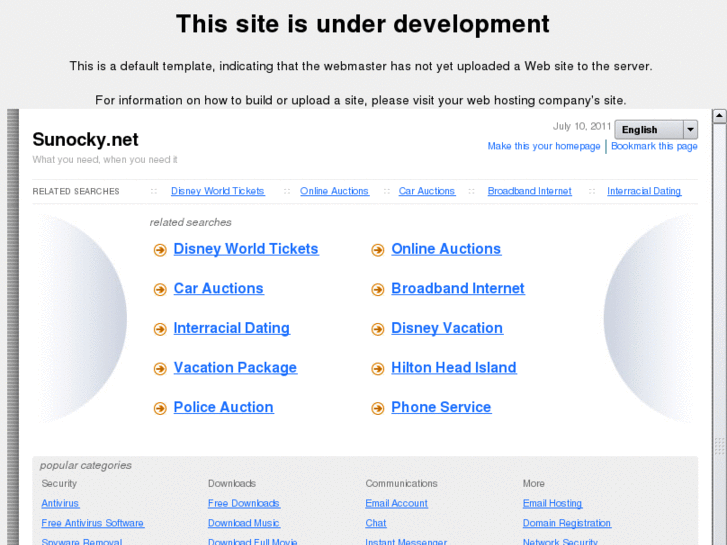Open the Email Hosting link
Screen dimensions: 727x545
click(x=552, y=503)
